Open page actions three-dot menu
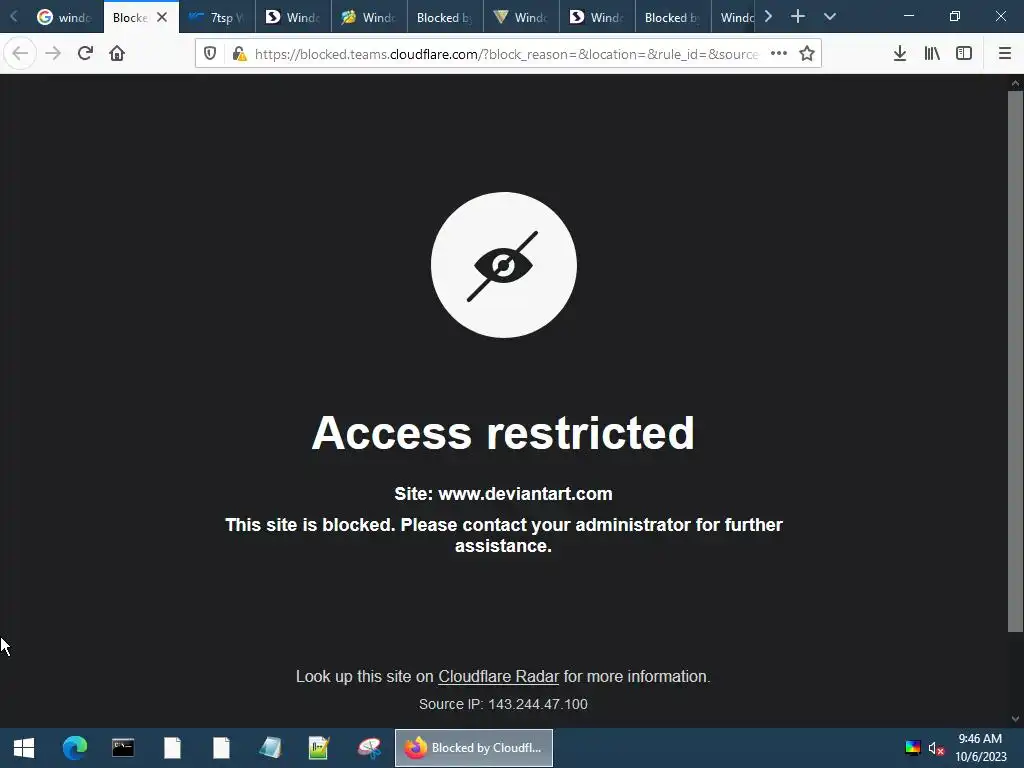 (x=778, y=54)
